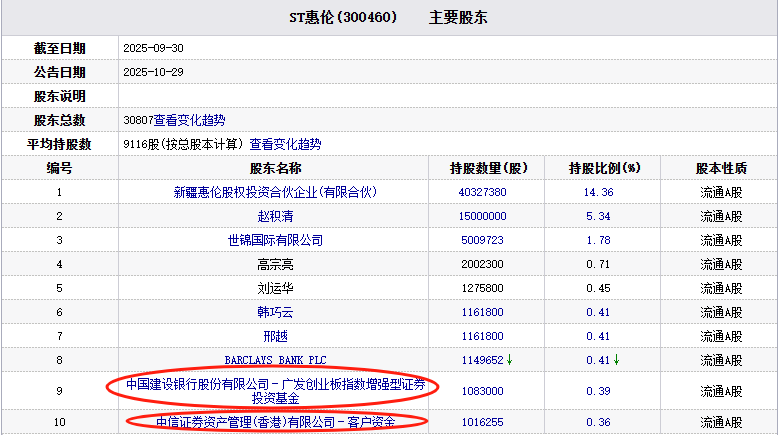Click holding quantity 1016255
Image resolution: width=779 pixels, height=435 pixels.
point(484,422)
